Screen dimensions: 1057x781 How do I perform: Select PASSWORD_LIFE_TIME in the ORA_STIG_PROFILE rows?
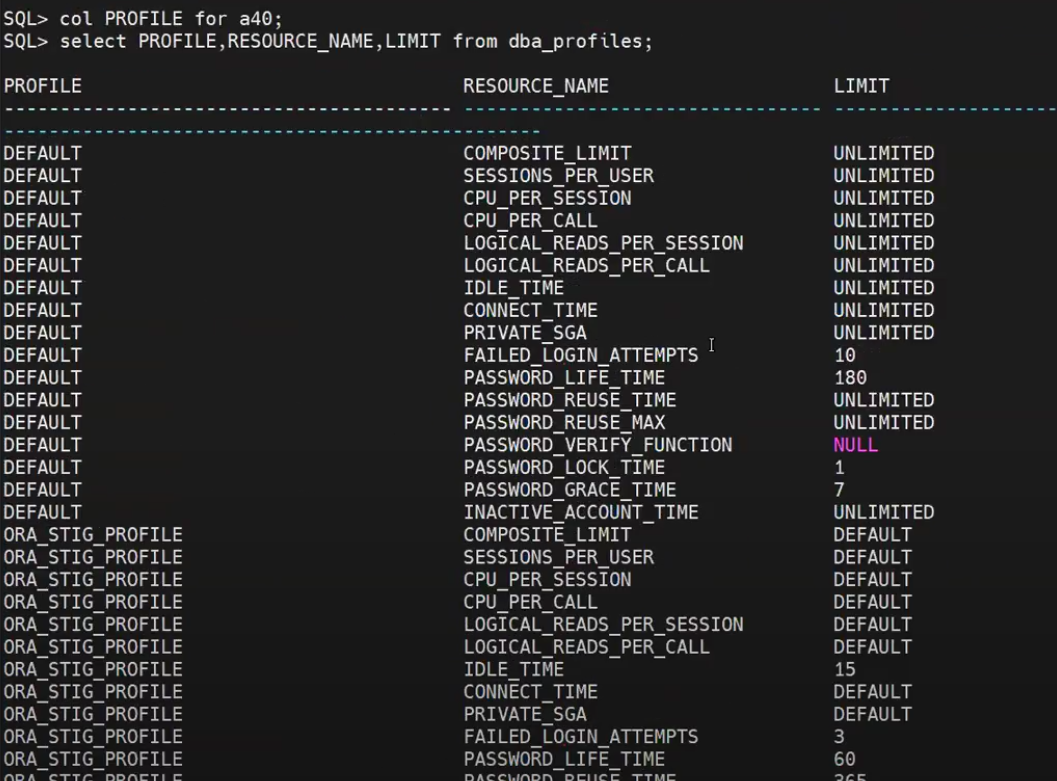click(x=564, y=759)
